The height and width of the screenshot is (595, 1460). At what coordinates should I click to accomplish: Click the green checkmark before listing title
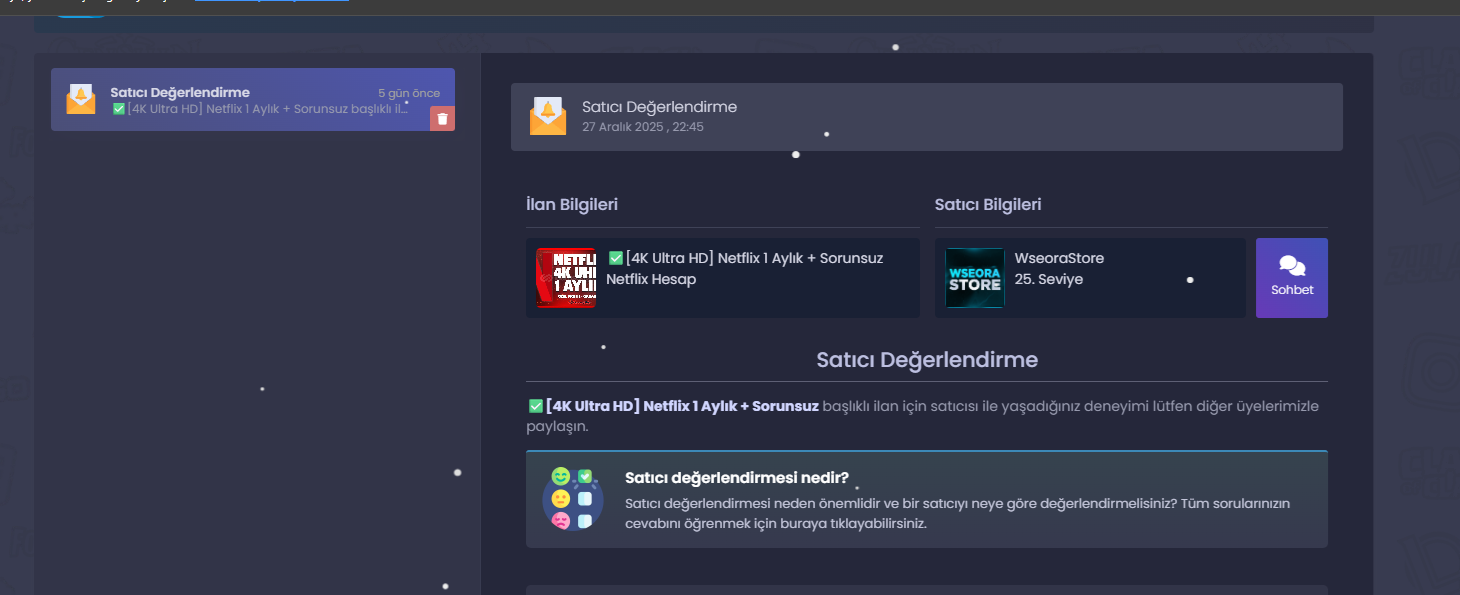616,258
